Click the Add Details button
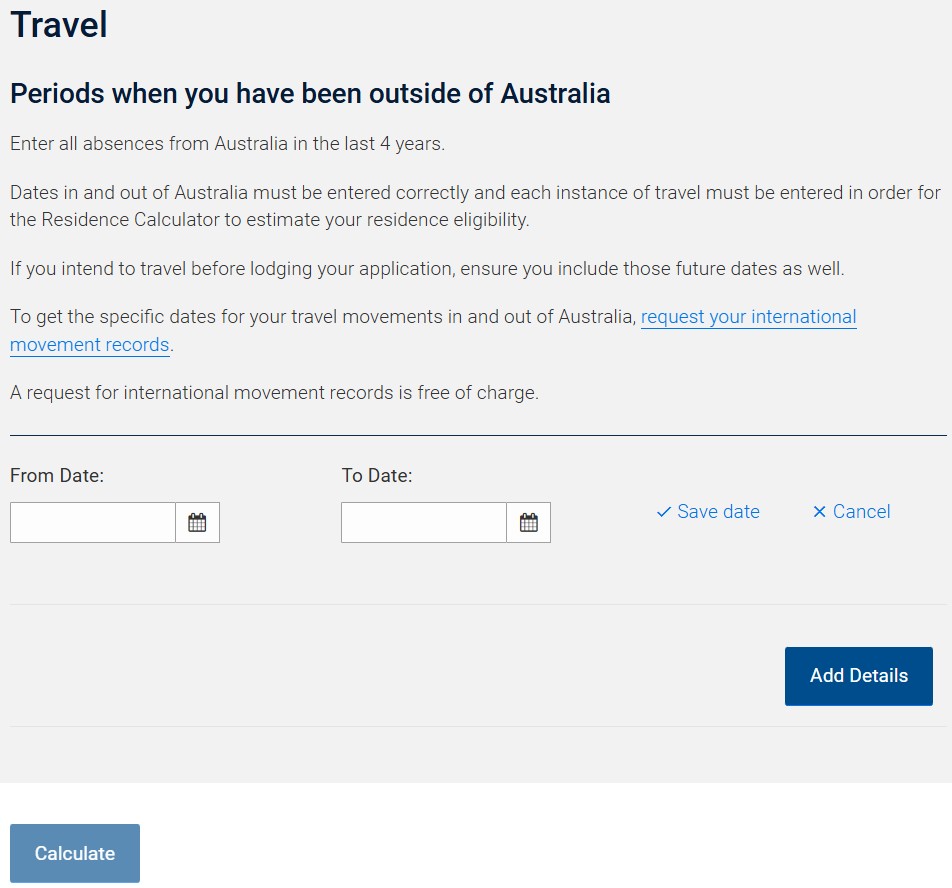 click(858, 676)
